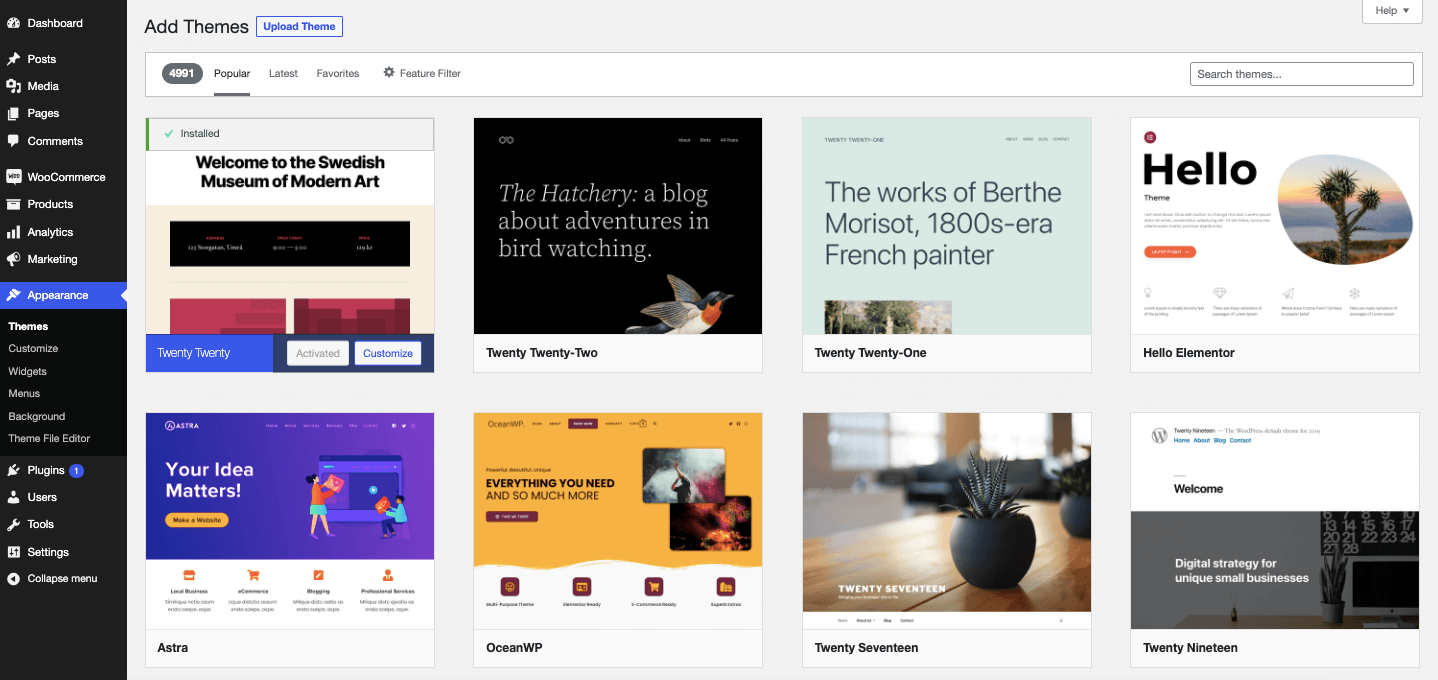Click the Posts pushpin icon
1438x680 pixels.
pyautogui.click(x=14, y=59)
